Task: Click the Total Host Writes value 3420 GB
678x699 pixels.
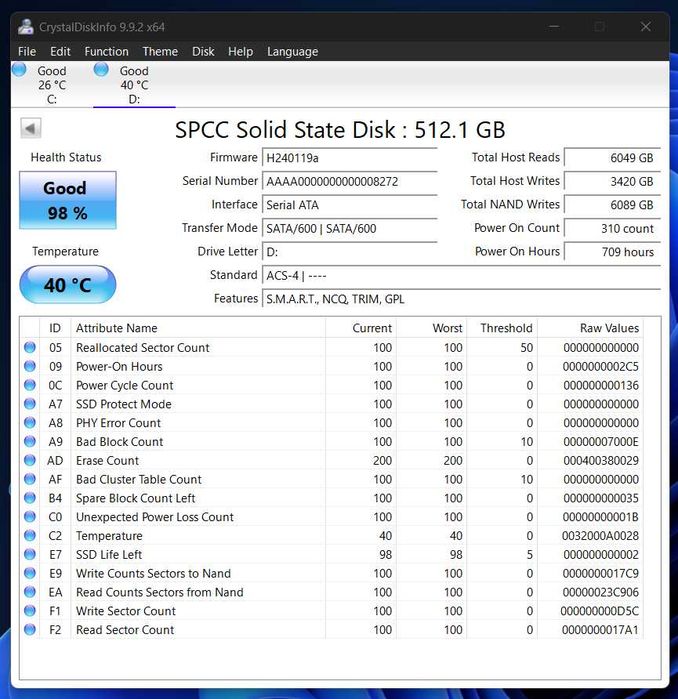Action: point(612,181)
